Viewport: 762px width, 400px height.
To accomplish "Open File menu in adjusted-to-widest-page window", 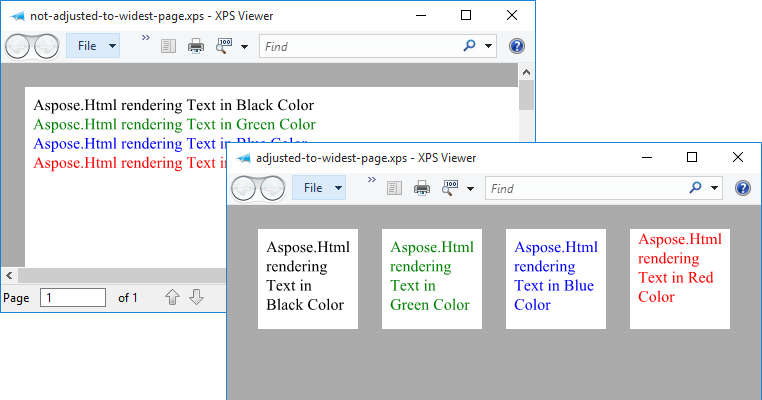I will pos(319,188).
